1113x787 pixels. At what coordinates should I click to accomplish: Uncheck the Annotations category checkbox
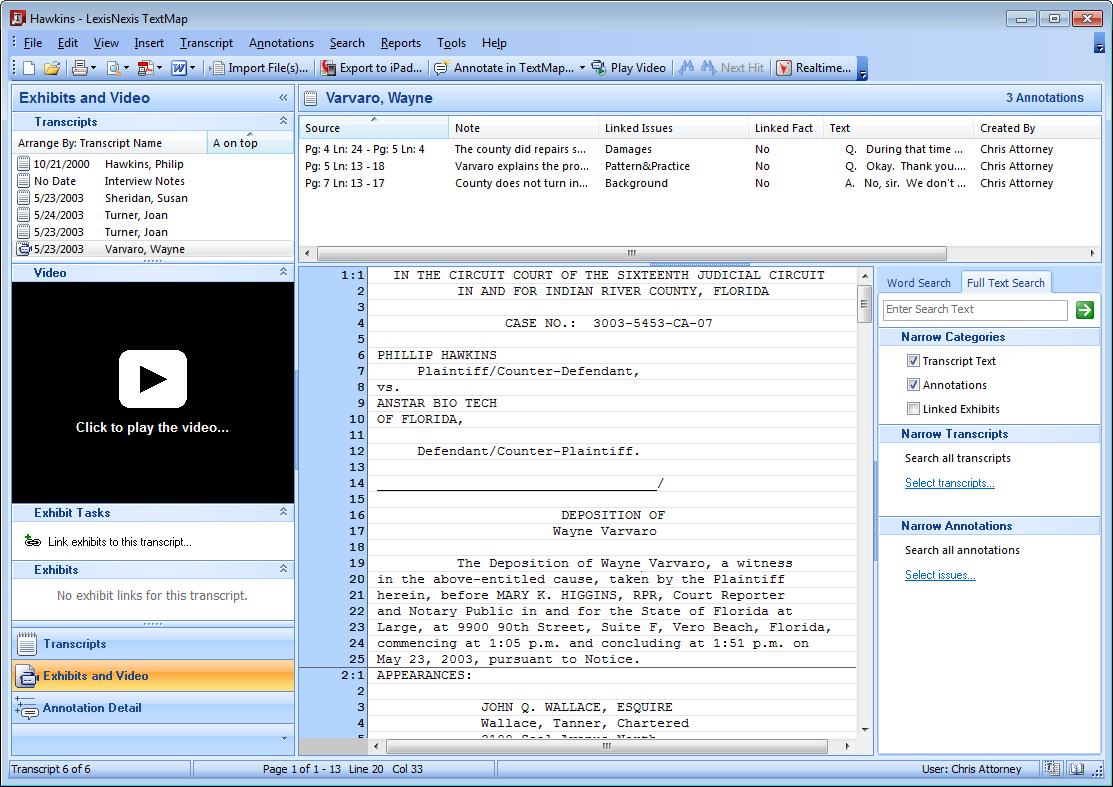click(914, 385)
